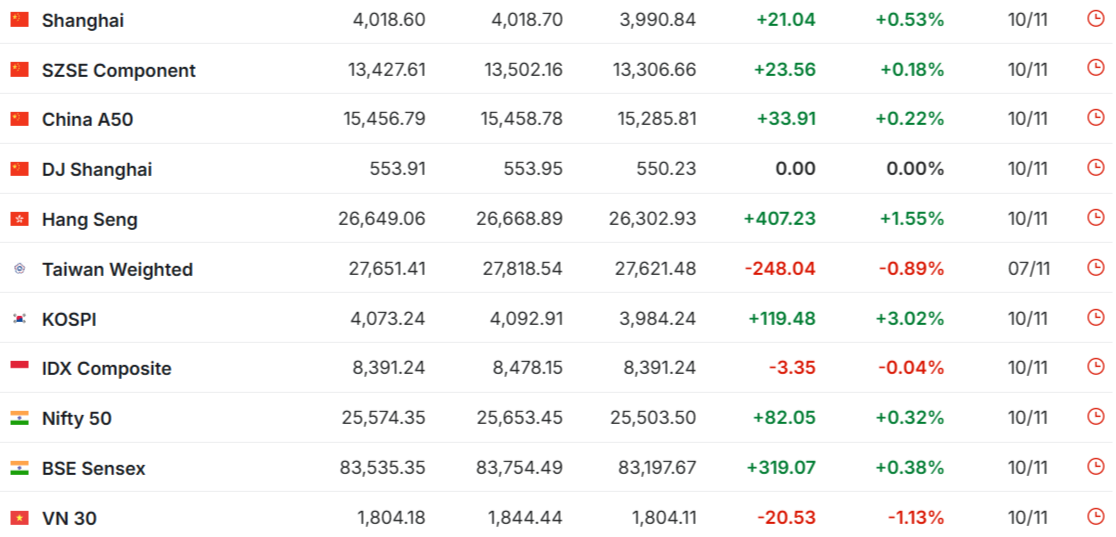The image size is (1116, 537).
Task: View the Nifty 50 index details
Action: (x=77, y=418)
